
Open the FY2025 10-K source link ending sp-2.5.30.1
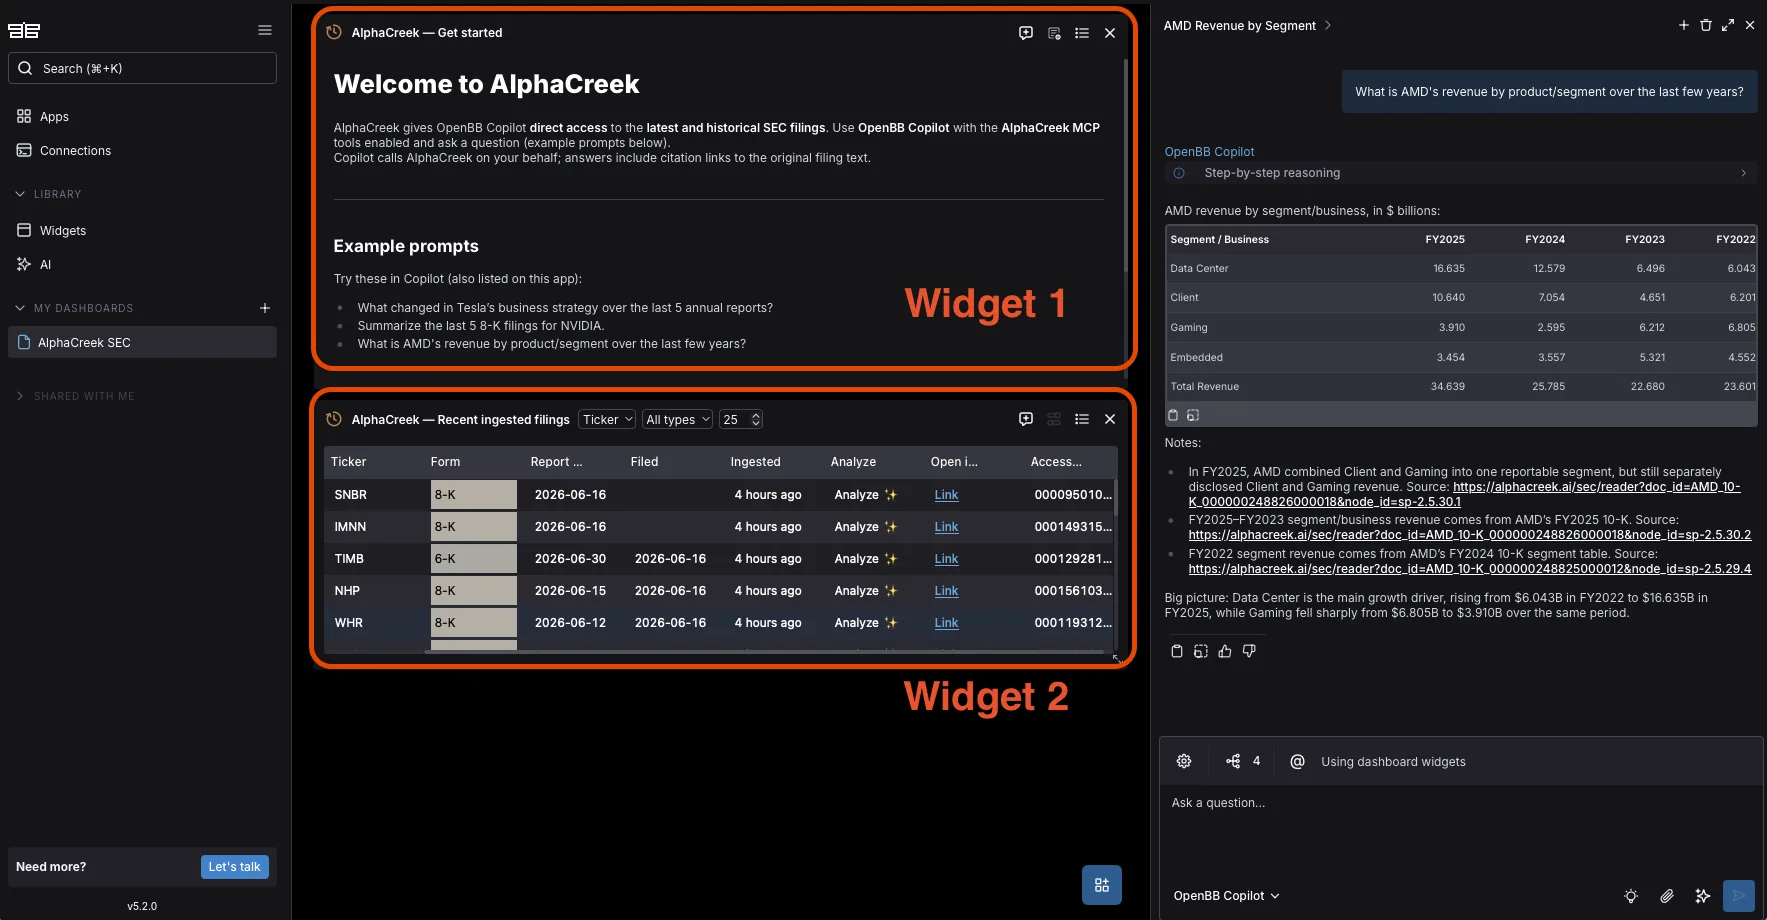pyautogui.click(x=1464, y=494)
